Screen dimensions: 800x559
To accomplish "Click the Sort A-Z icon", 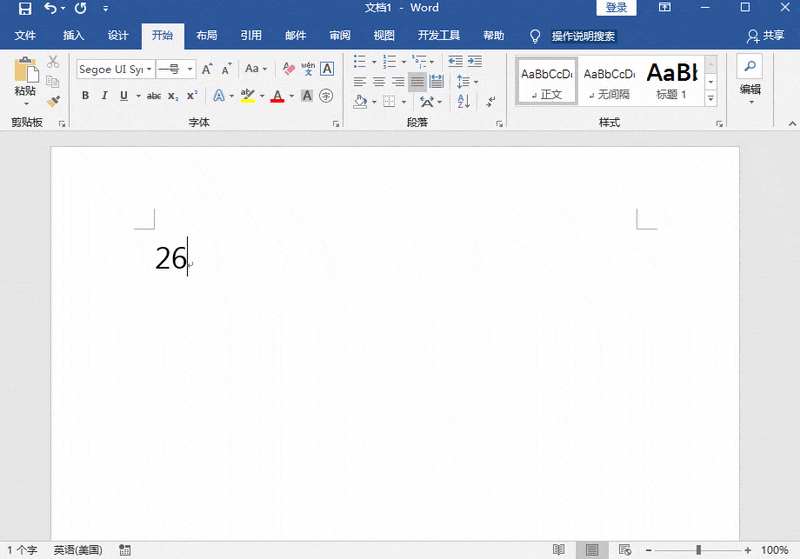I will [463, 101].
